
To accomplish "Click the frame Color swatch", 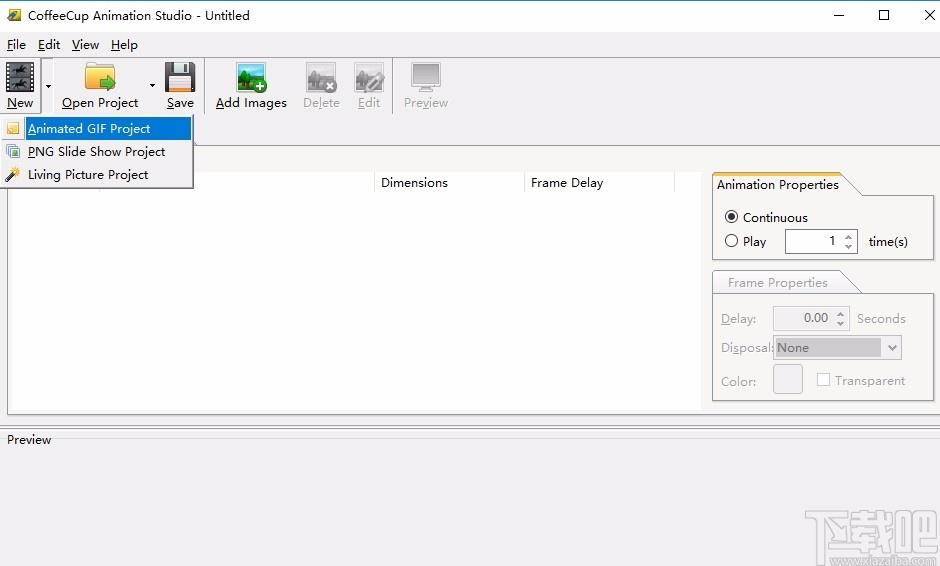I will coord(788,379).
